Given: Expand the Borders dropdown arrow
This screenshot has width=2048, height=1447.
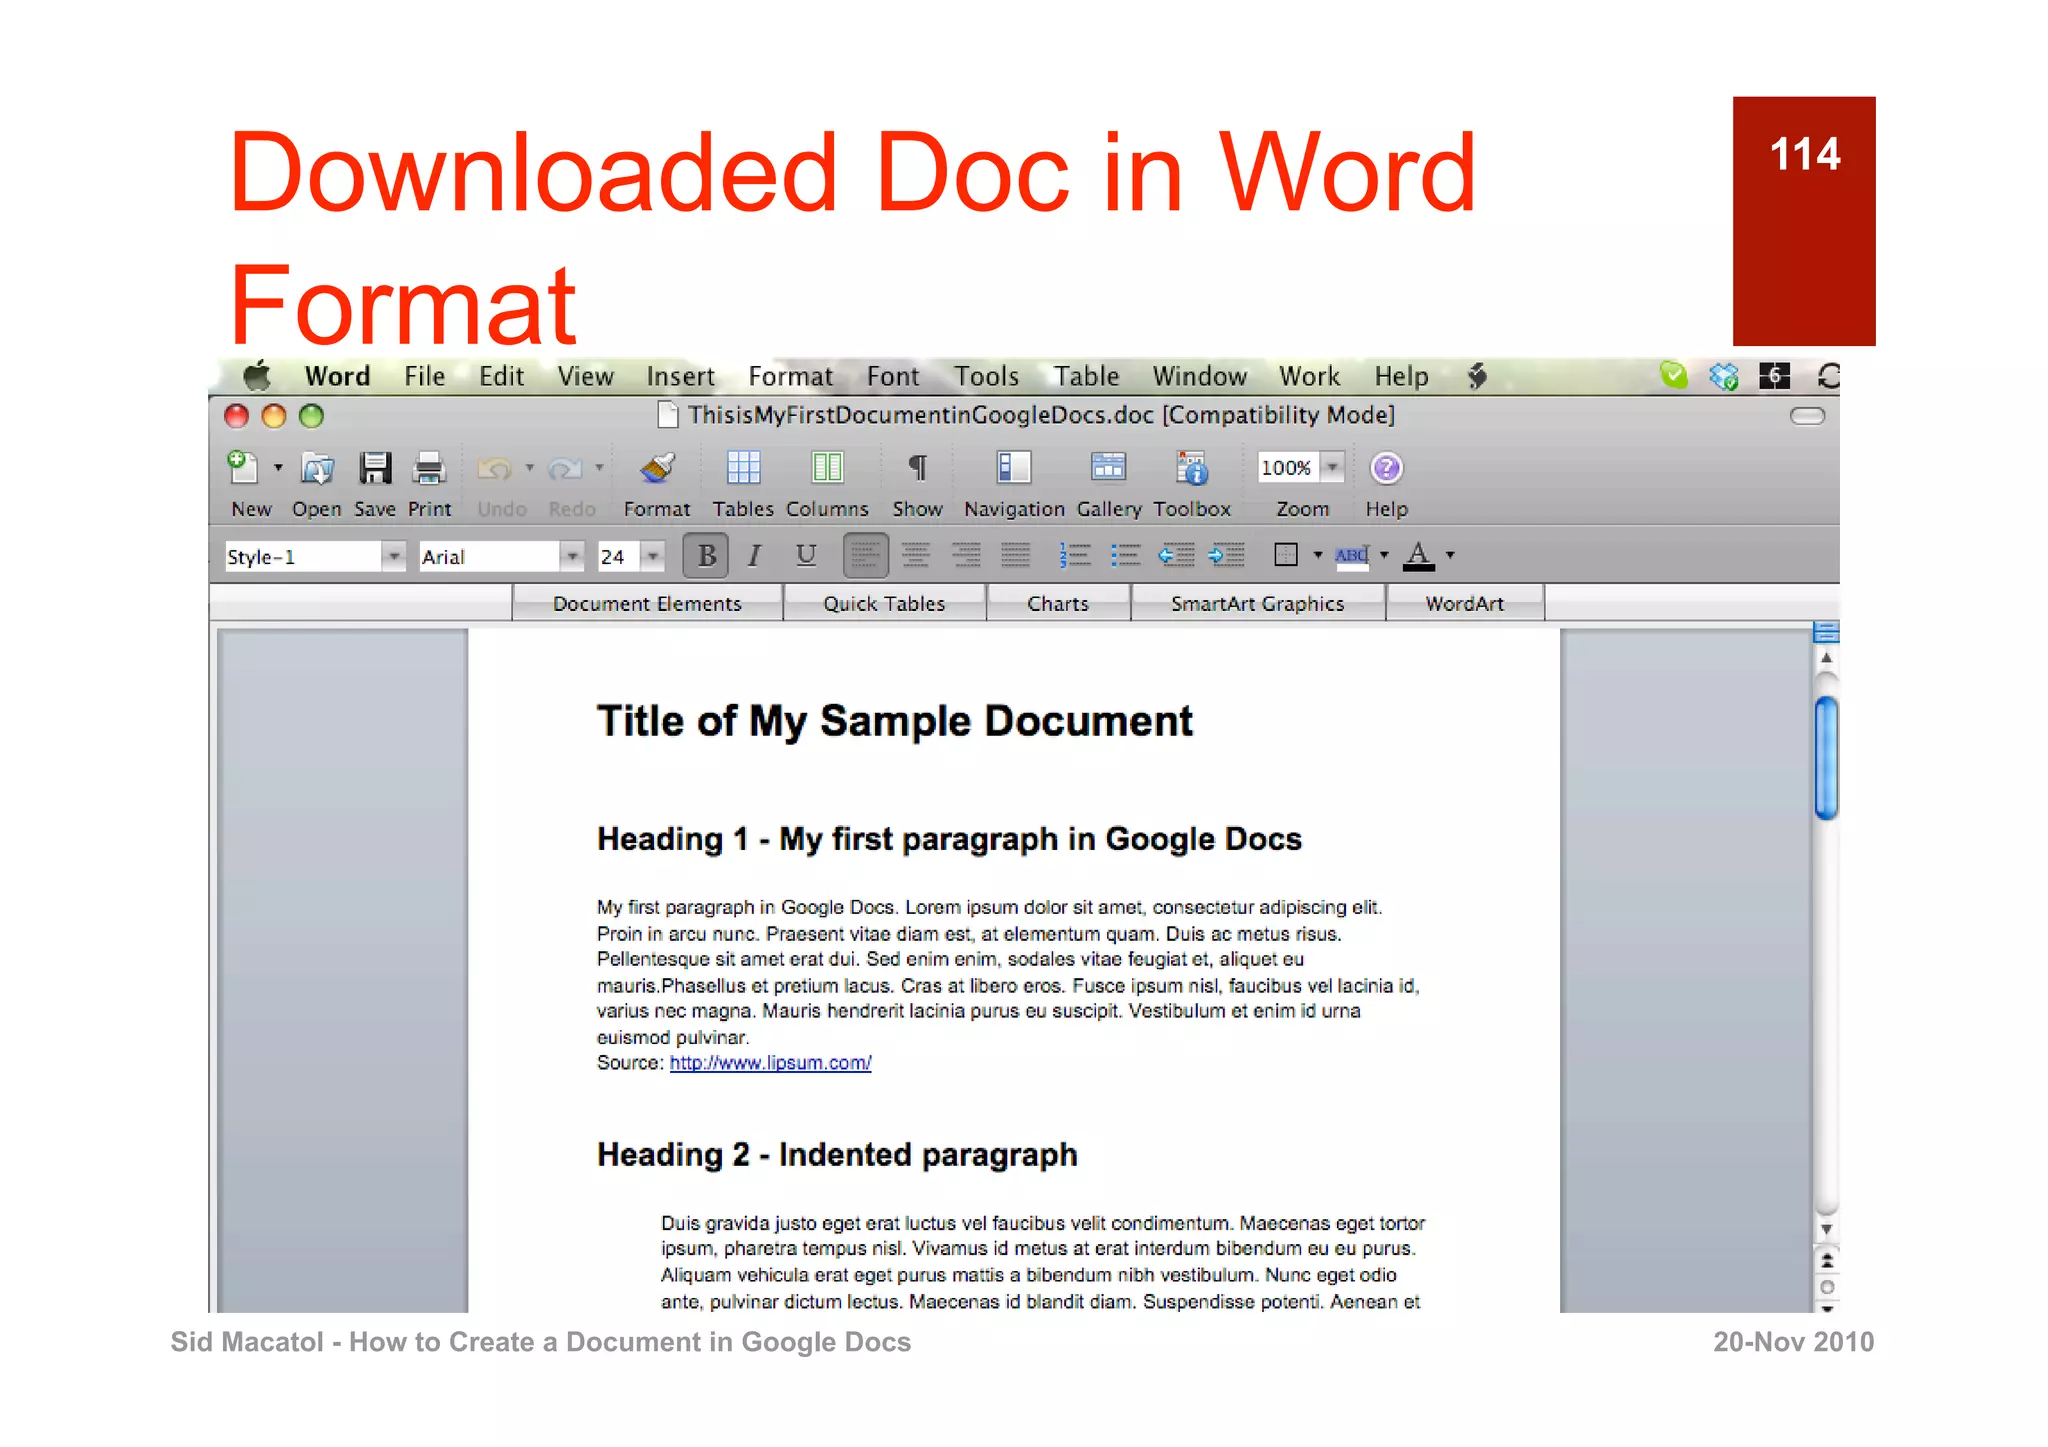Looking at the screenshot, I should pos(1317,555).
